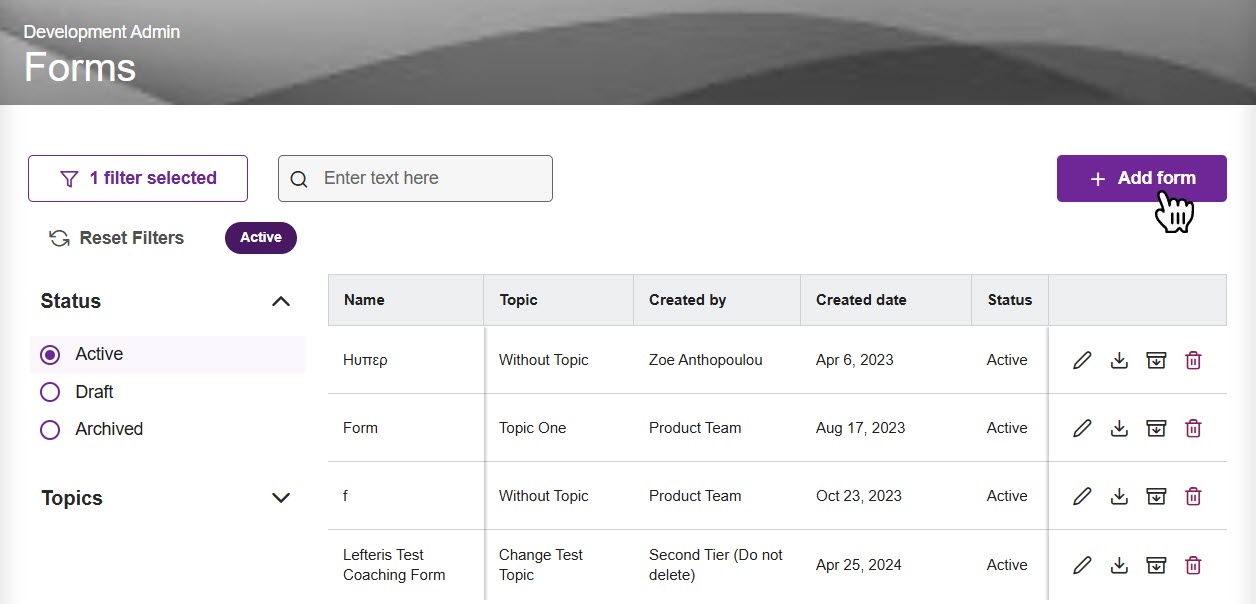Select the Draft status radio button
Screen dimensions: 1256x604
50,393
